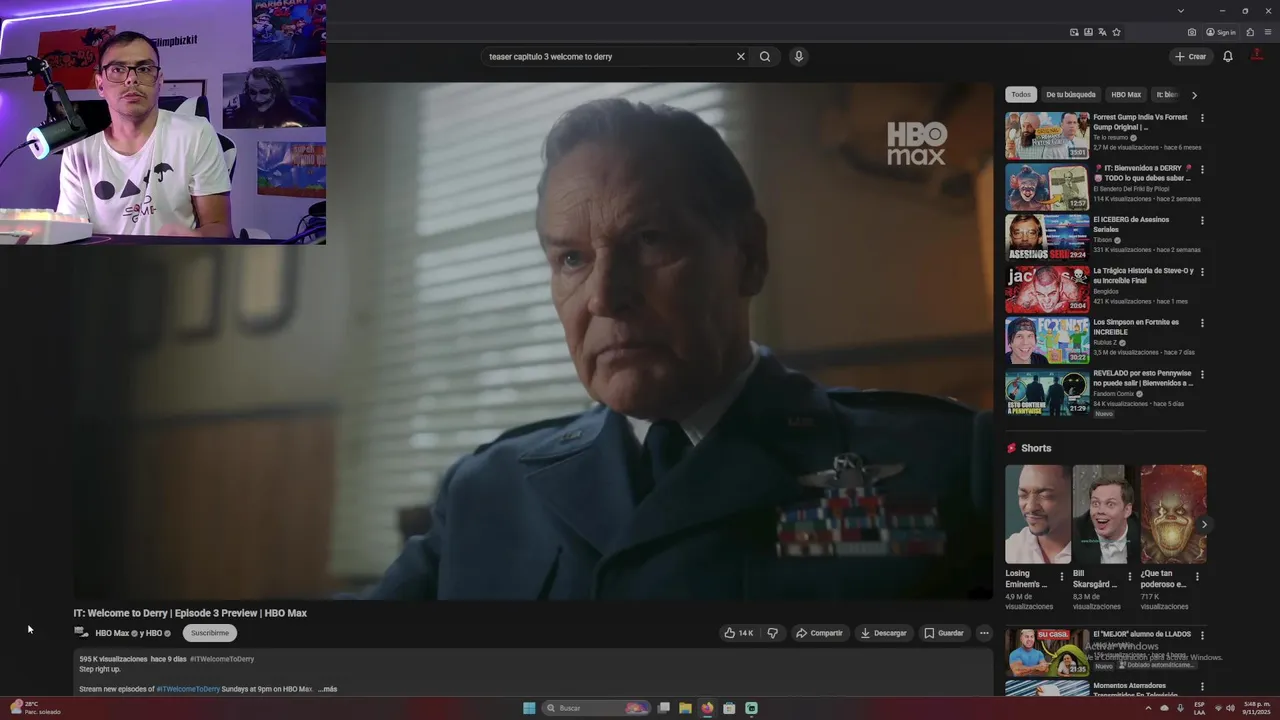1280x720 pixels.
Task: Click the video title IT: Welcome to Derry
Action: 190,613
